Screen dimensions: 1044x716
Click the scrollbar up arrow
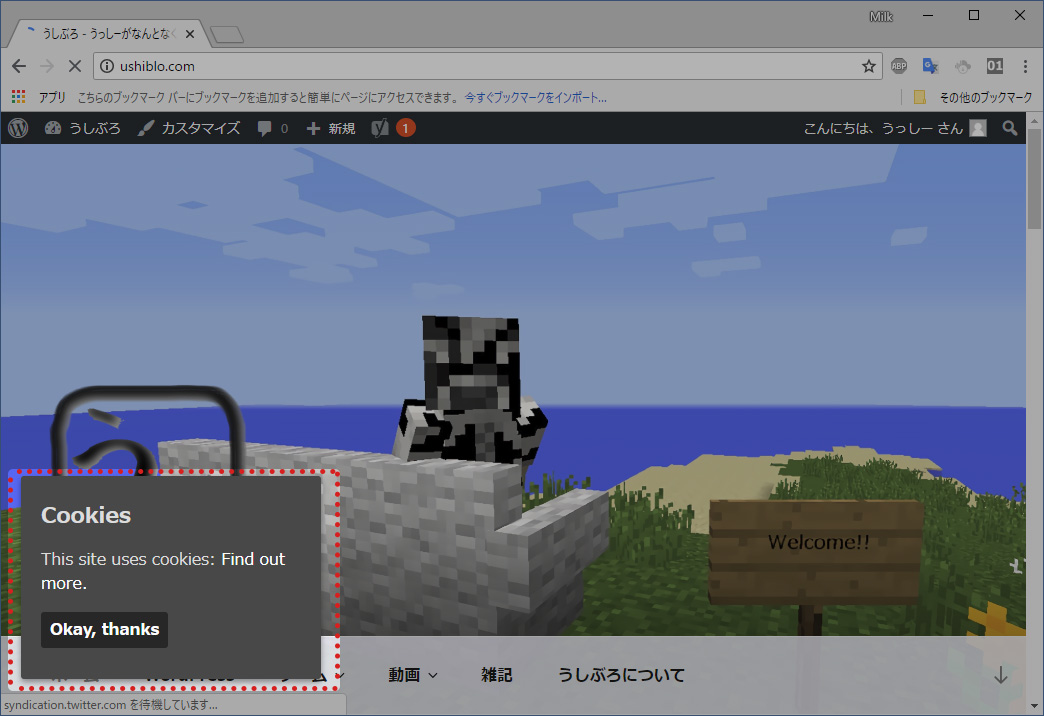(1034, 121)
